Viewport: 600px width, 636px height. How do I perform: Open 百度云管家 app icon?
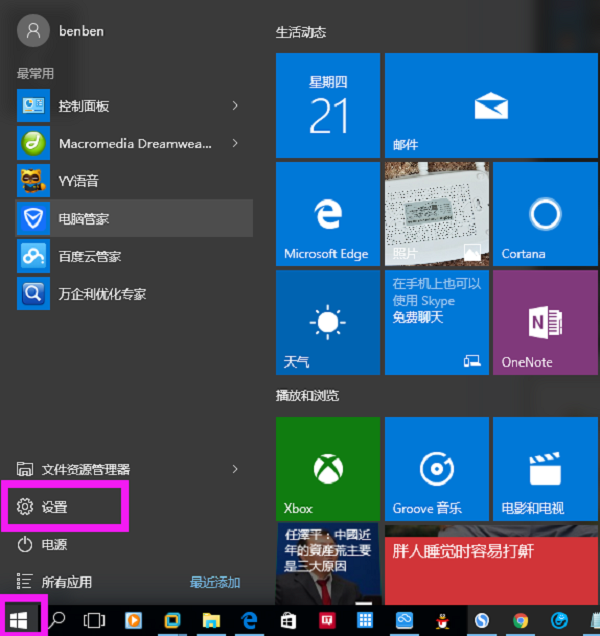point(33,256)
